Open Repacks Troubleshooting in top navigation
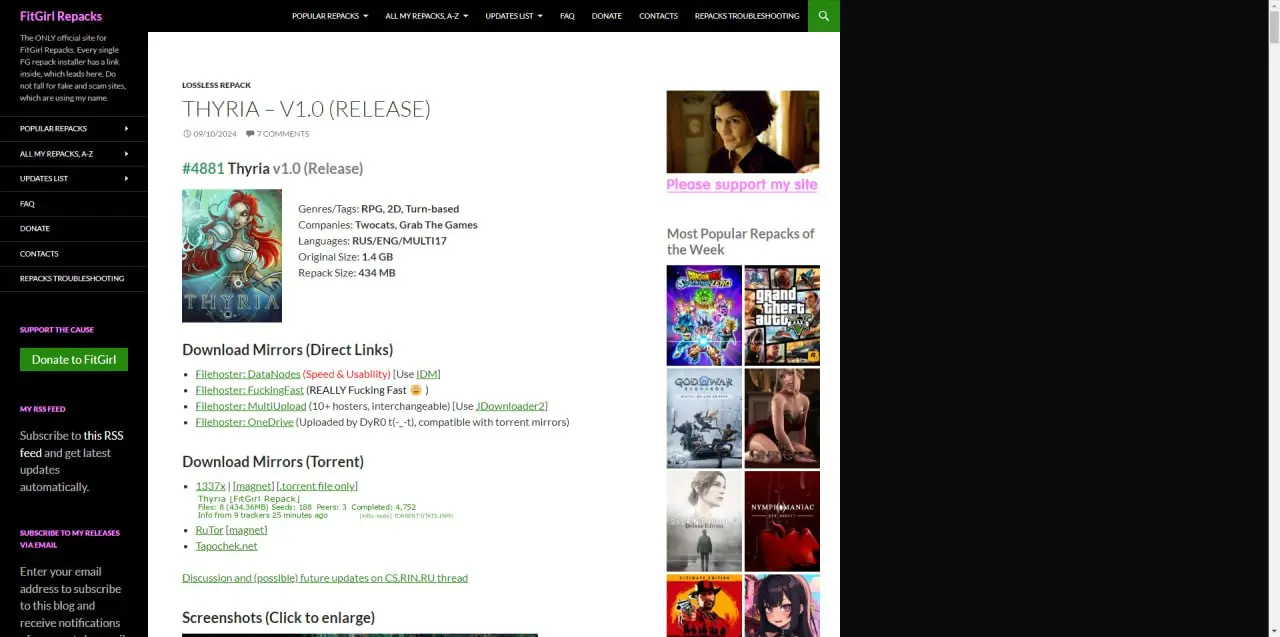 (747, 16)
